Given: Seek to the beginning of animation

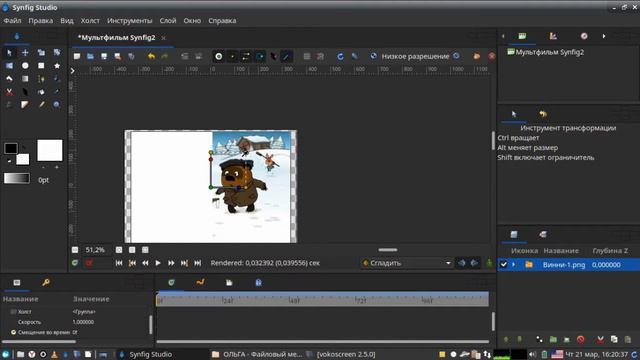Looking at the screenshot, I should [119, 263].
